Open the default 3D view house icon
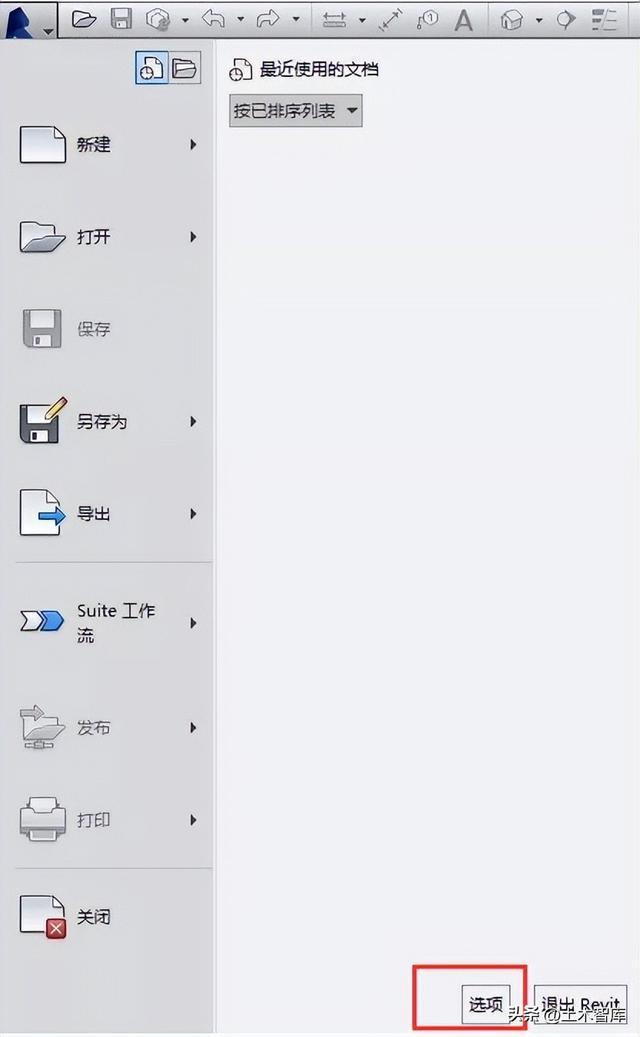 point(512,21)
